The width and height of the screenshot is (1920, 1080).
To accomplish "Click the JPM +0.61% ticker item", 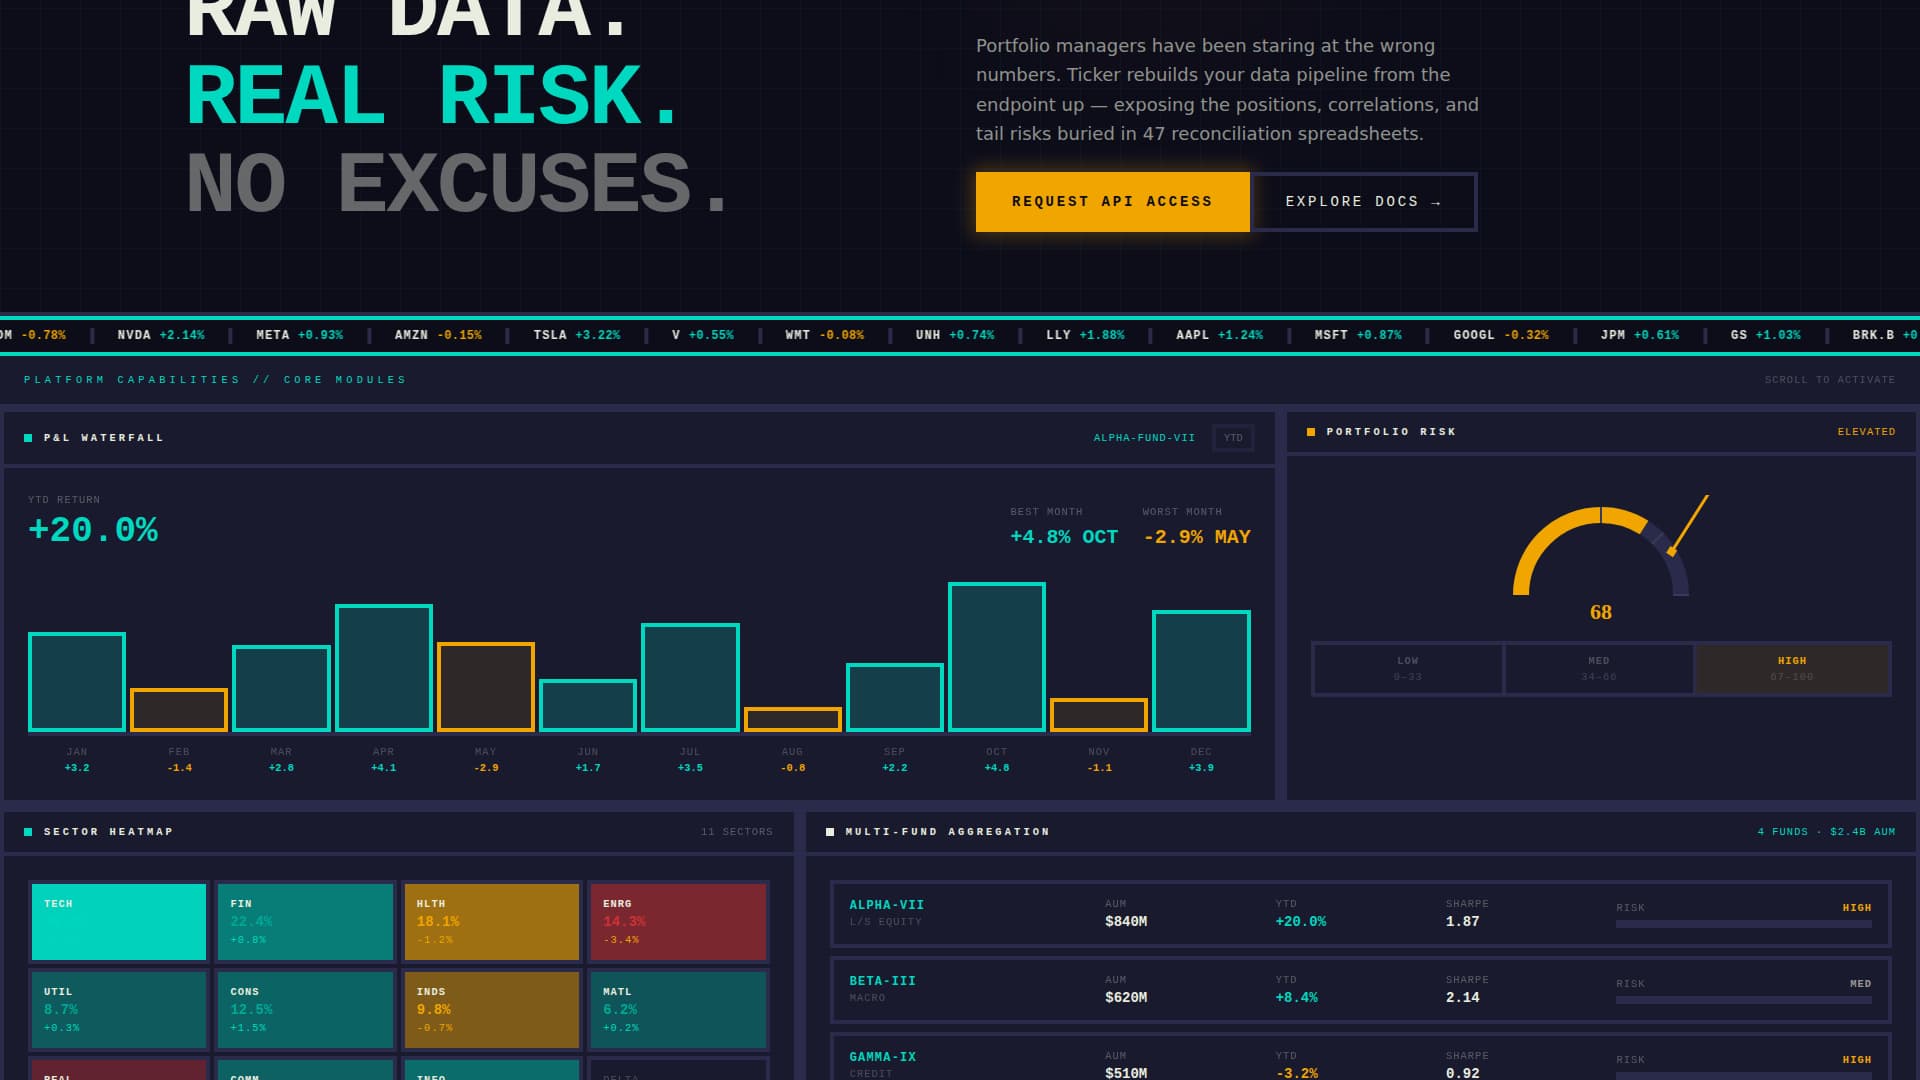I will 1640,335.
